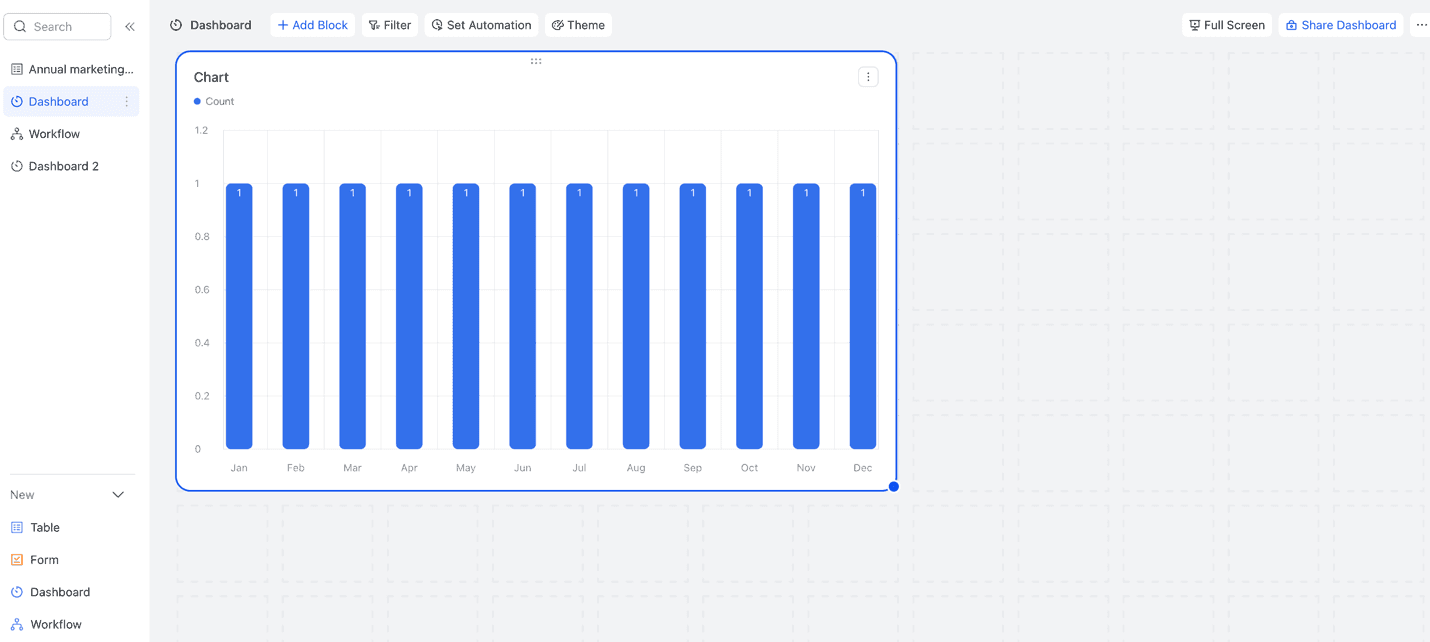Open the Workflow item in sidebar list
The image size is (1430, 642).
click(71, 134)
